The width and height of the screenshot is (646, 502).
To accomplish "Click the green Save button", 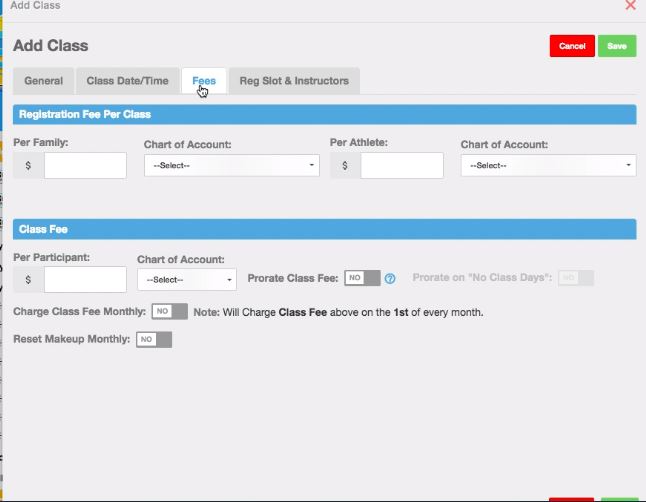I will (x=617, y=46).
